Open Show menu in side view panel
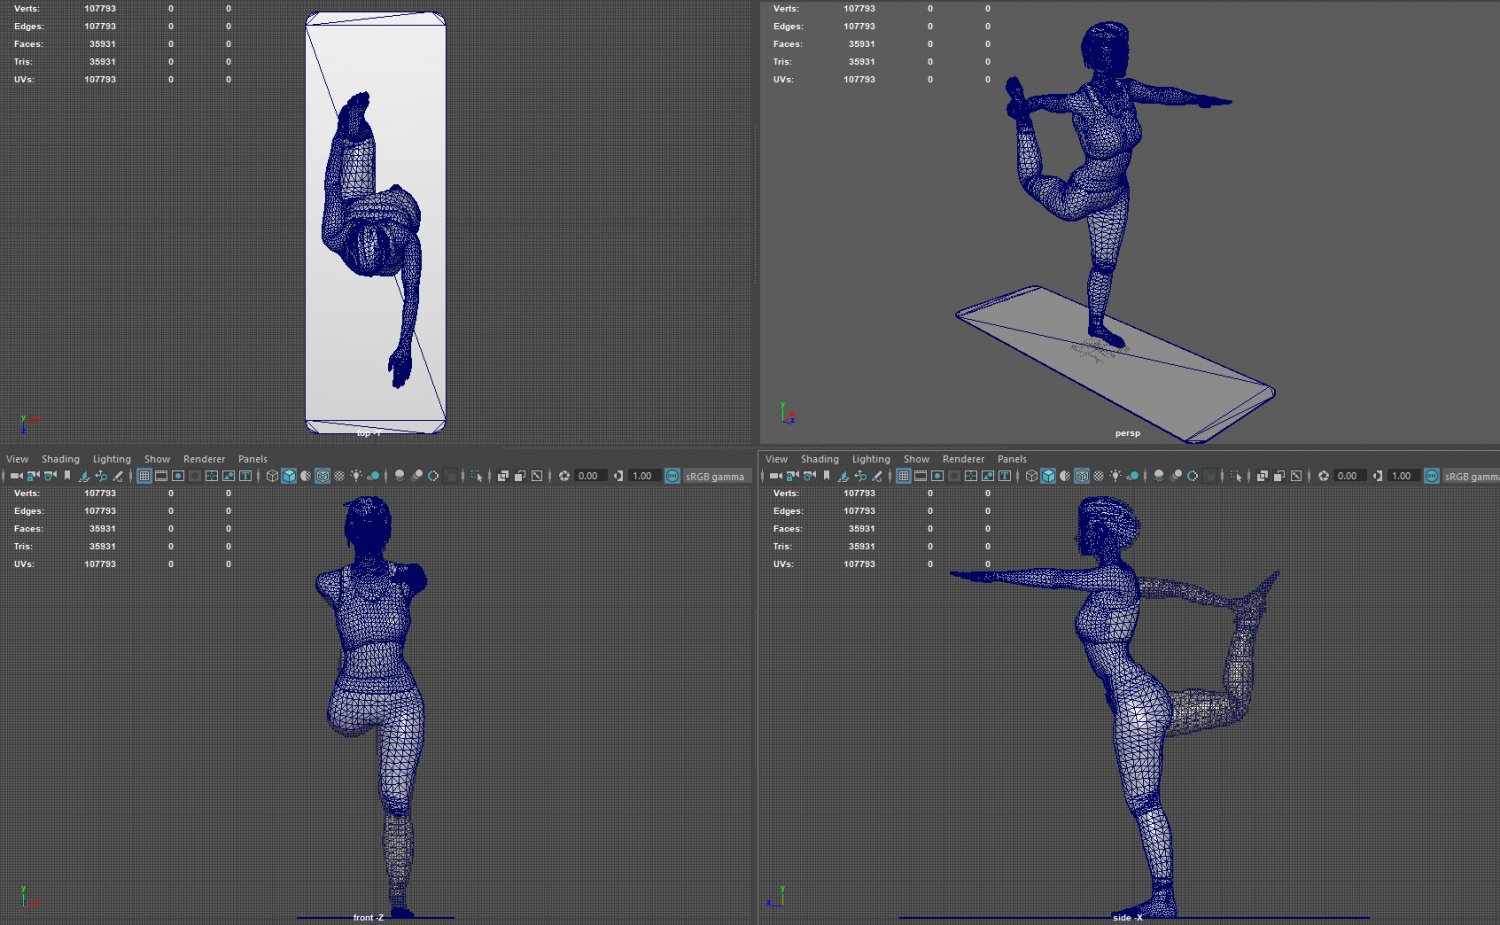Image resolution: width=1500 pixels, height=925 pixels. (x=916, y=459)
